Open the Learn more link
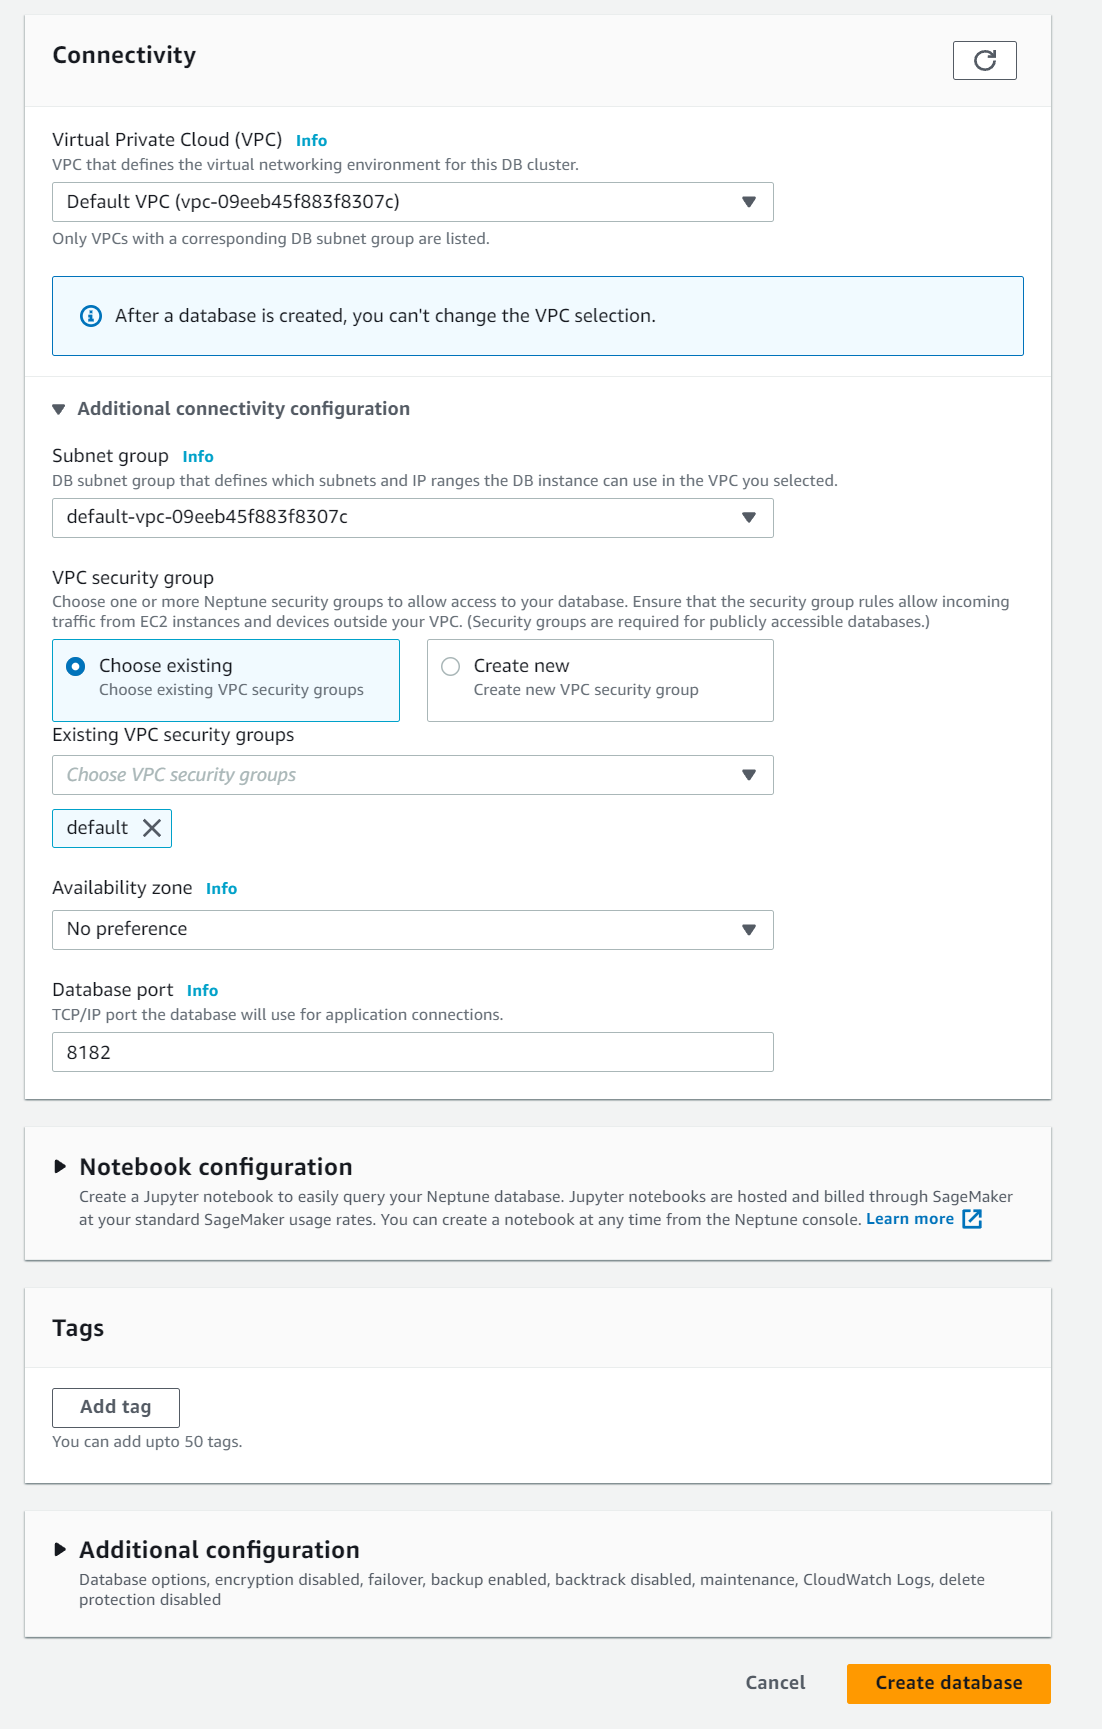The width and height of the screenshot is (1102, 1729). [909, 1219]
